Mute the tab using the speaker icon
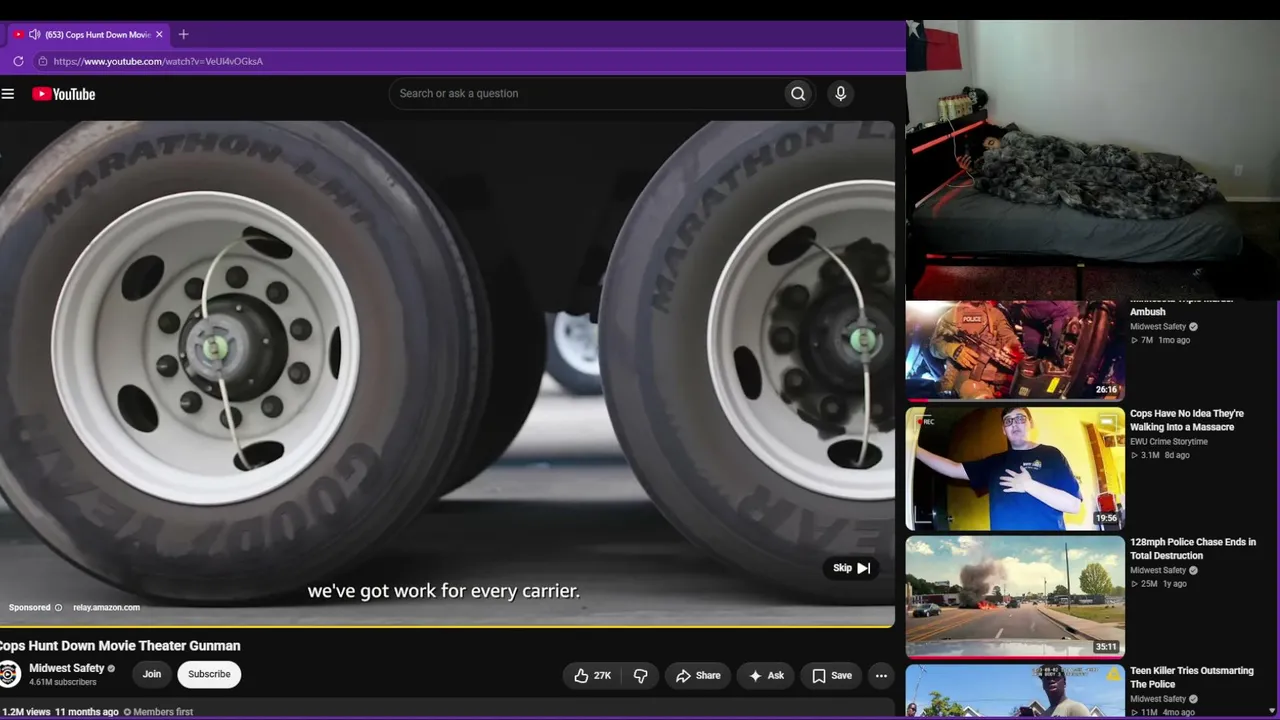The image size is (1280, 720). (x=34, y=34)
